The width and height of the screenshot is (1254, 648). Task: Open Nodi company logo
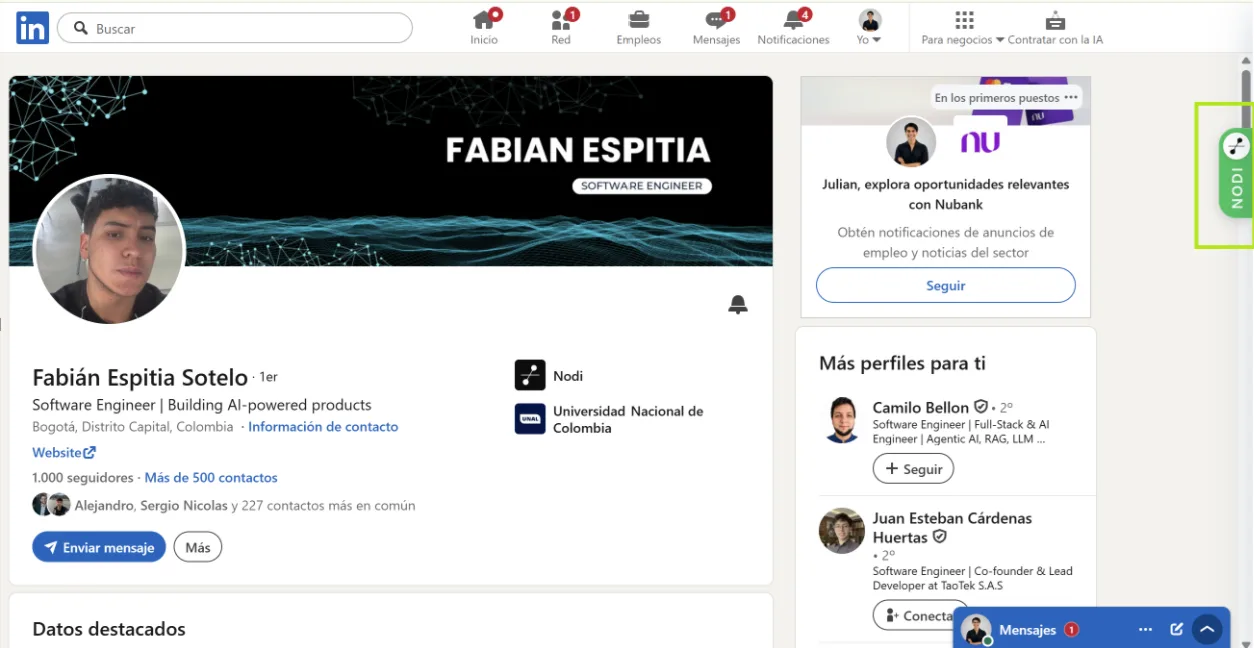[530, 375]
